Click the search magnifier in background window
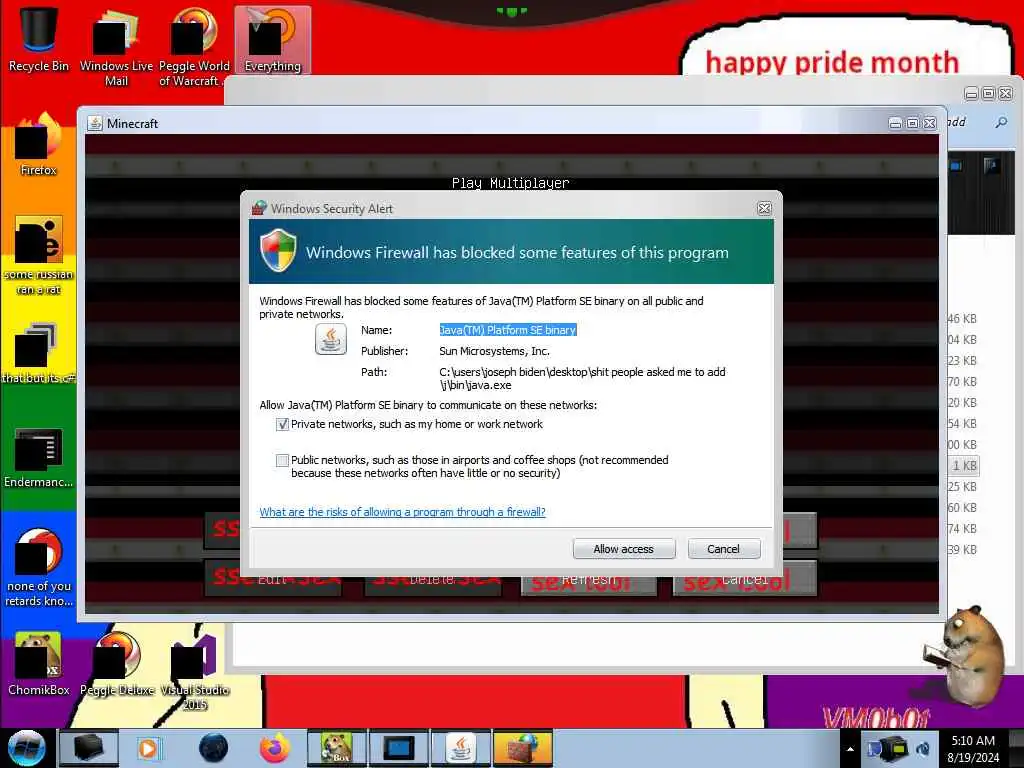 pyautogui.click(x=1000, y=122)
